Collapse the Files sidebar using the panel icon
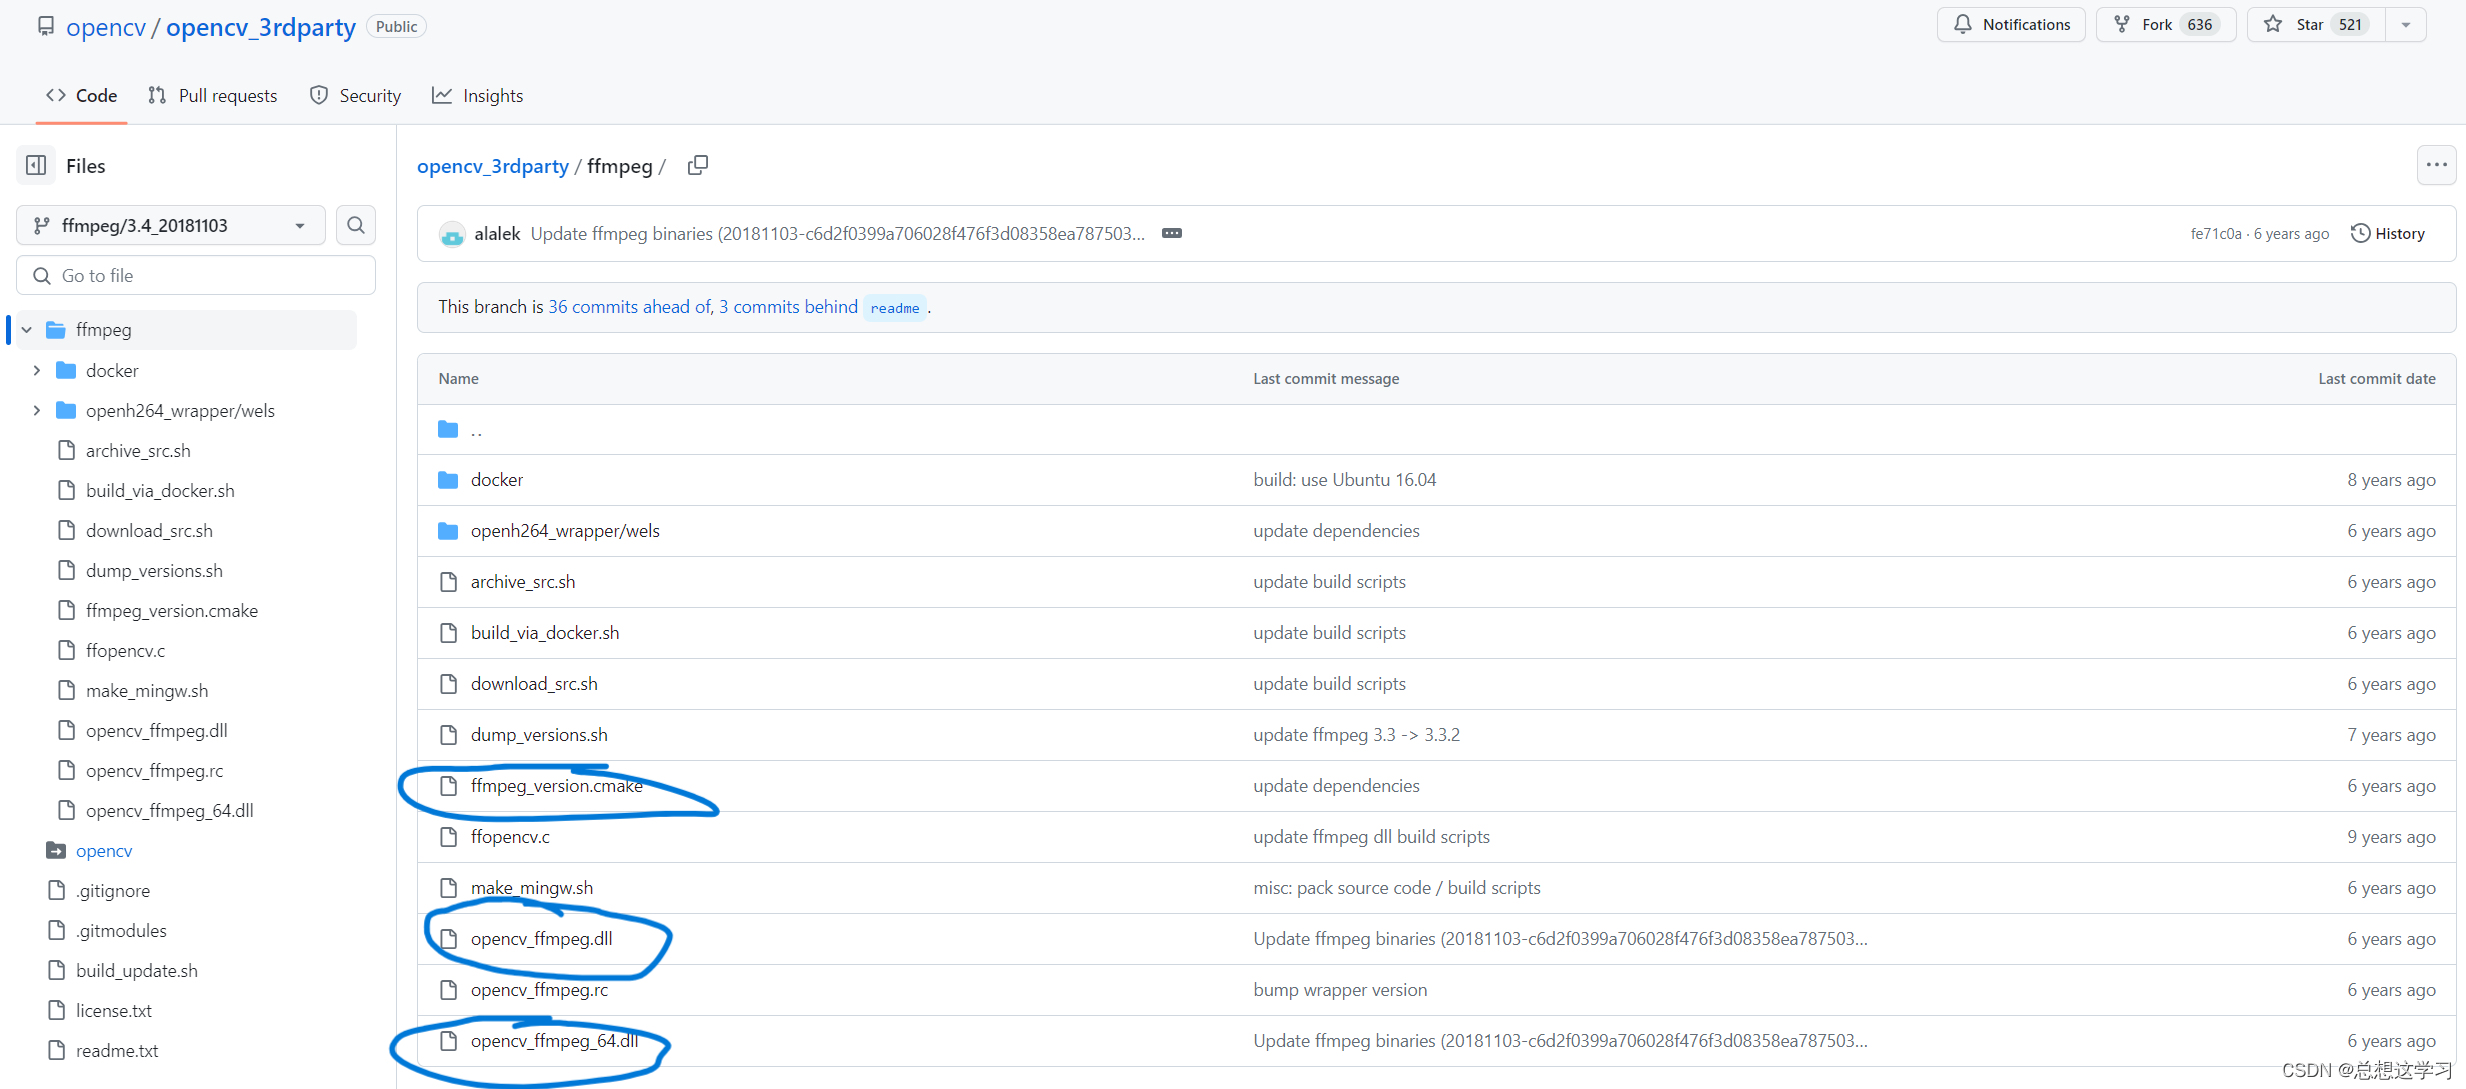The width and height of the screenshot is (2466, 1089). pyautogui.click(x=35, y=165)
